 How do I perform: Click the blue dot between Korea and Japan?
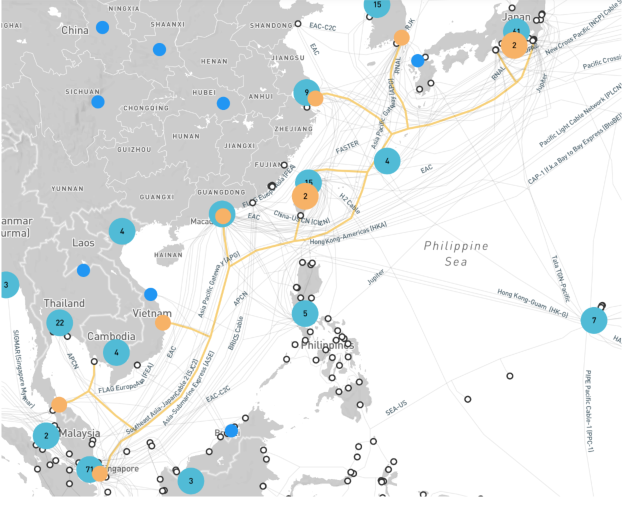(417, 61)
